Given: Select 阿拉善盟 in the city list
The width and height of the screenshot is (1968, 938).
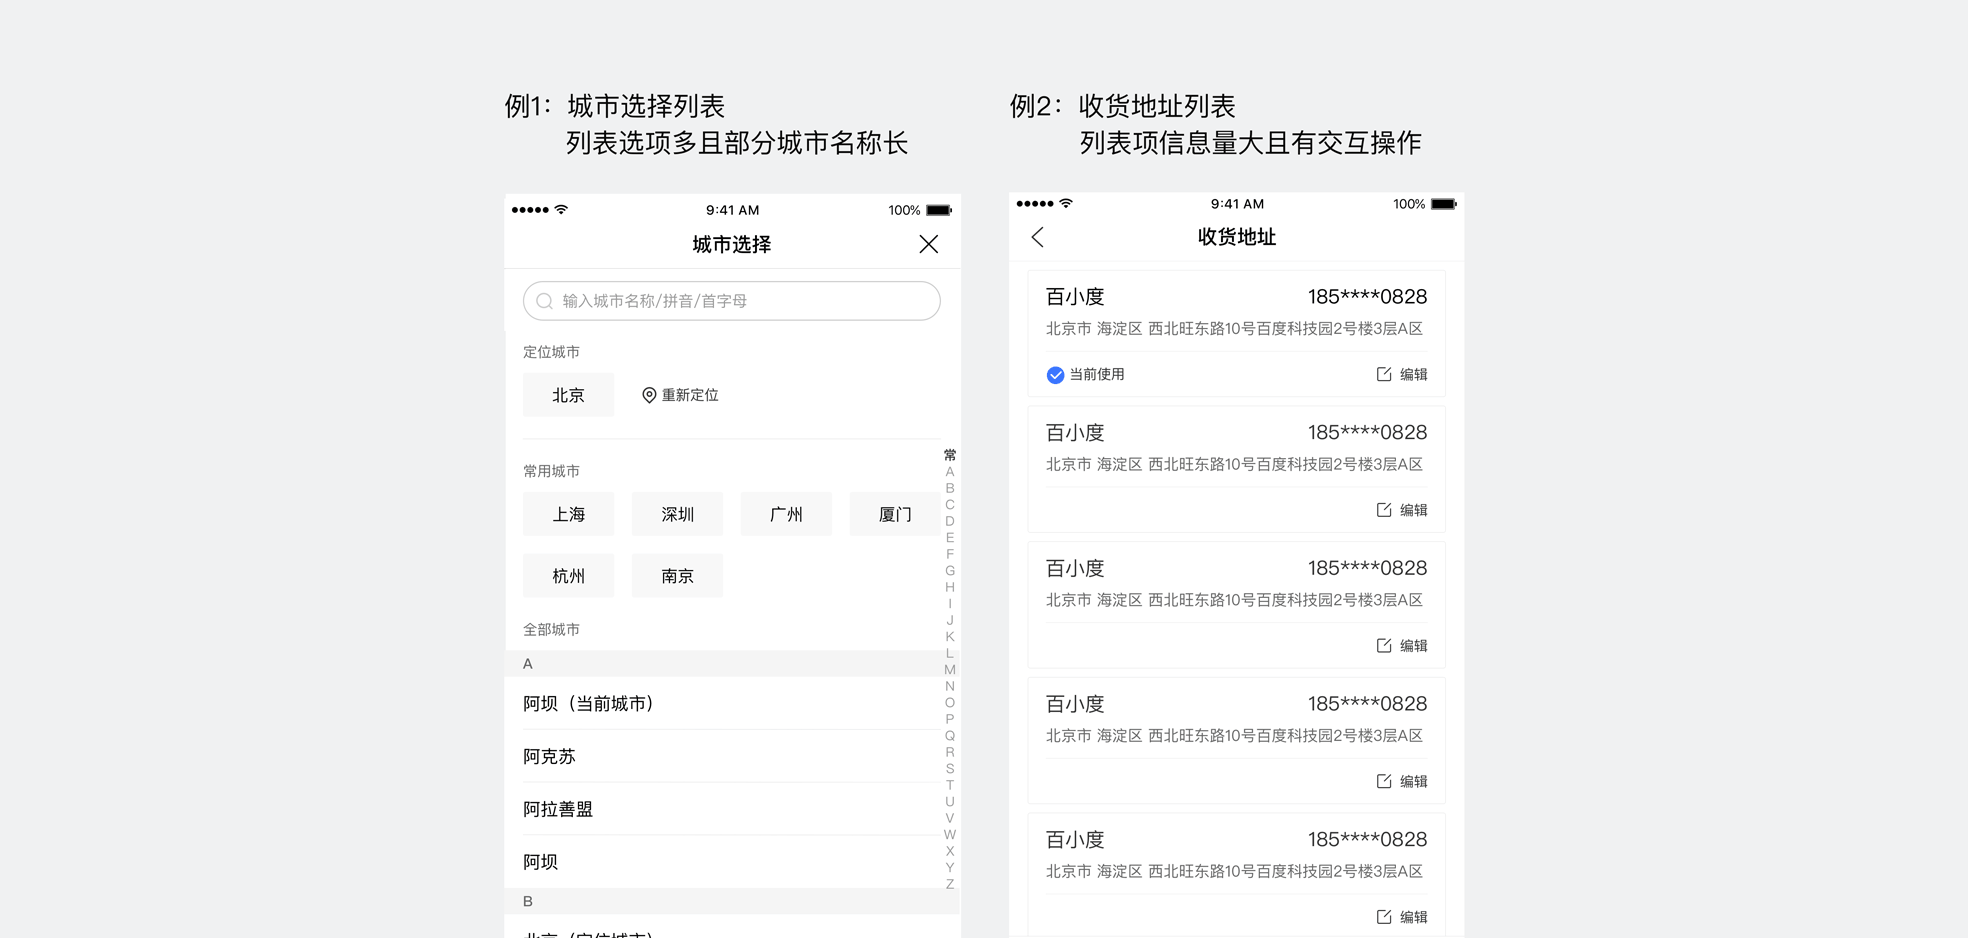Looking at the screenshot, I should pyautogui.click(x=558, y=809).
